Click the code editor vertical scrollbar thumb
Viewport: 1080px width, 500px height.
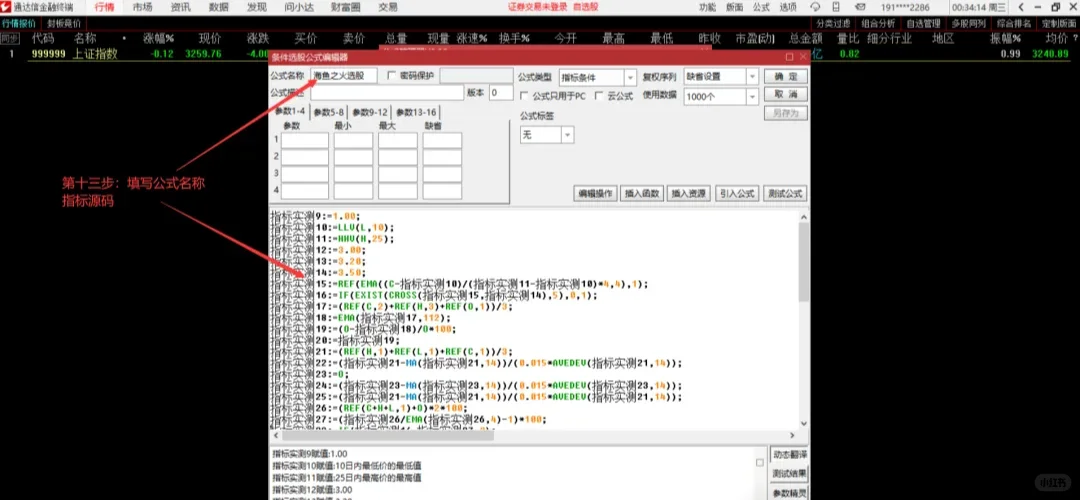click(x=803, y=262)
